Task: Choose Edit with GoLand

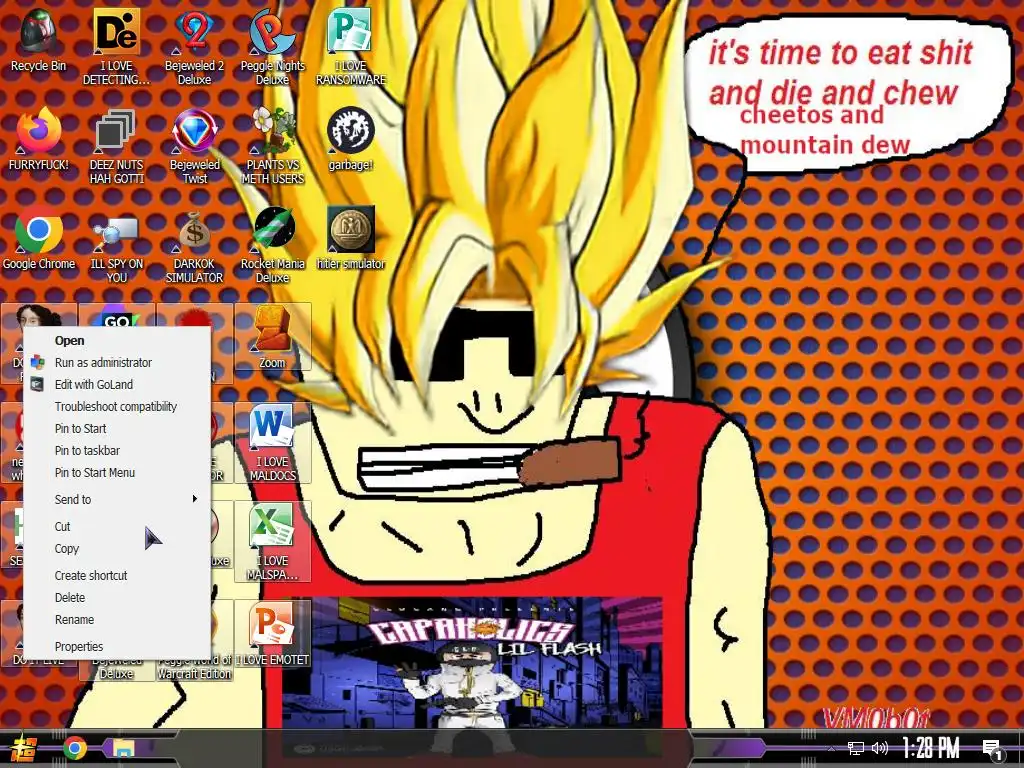Action: click(x=117, y=385)
